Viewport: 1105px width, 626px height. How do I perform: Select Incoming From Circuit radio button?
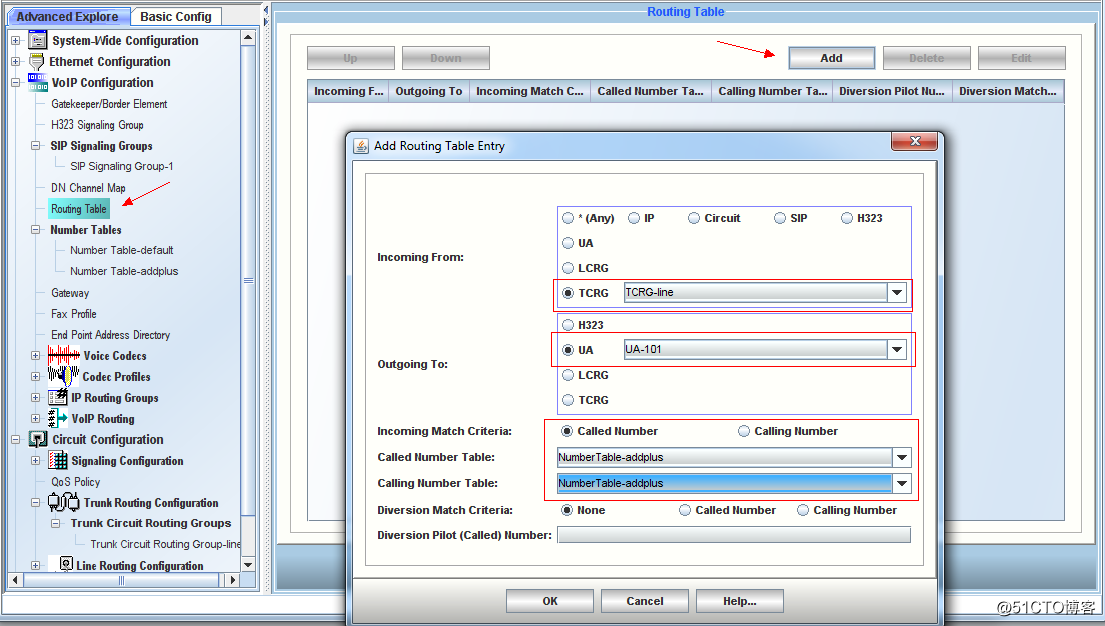[694, 219]
